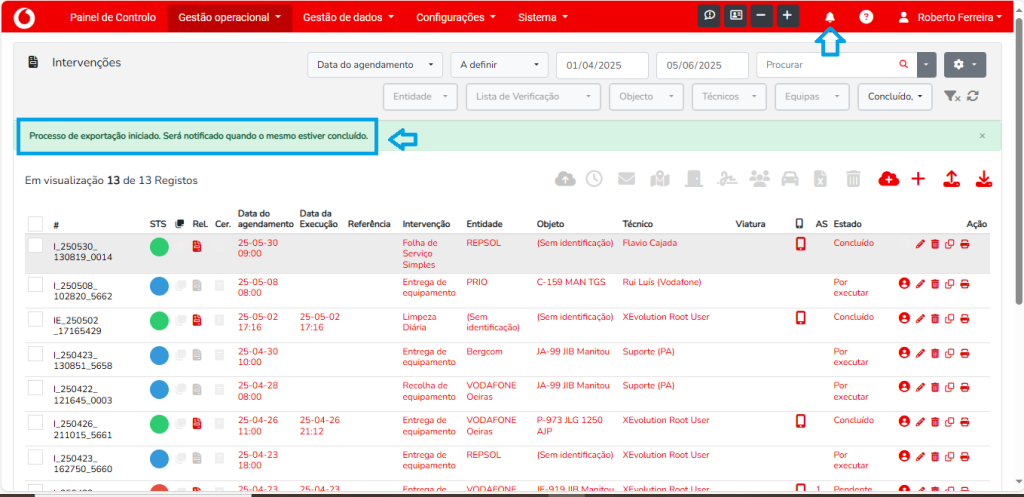Viewport: 1024px width, 497px height.
Task: Click the grey envelope email icon
Action: tap(626, 179)
